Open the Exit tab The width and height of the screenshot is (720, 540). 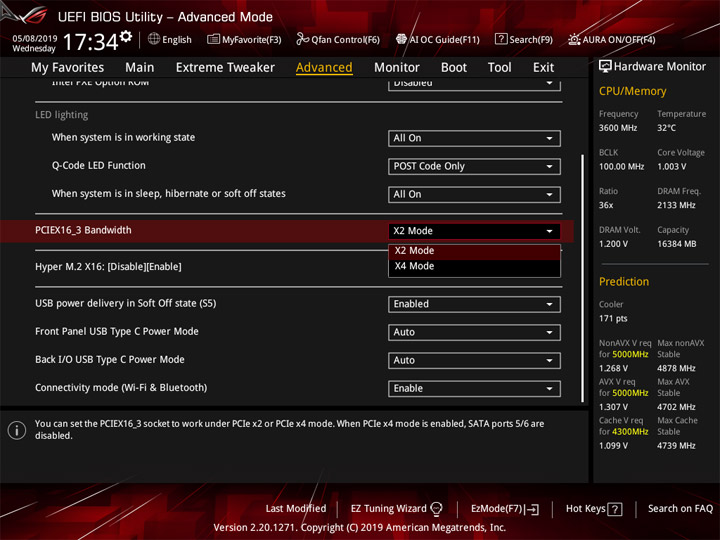[543, 68]
